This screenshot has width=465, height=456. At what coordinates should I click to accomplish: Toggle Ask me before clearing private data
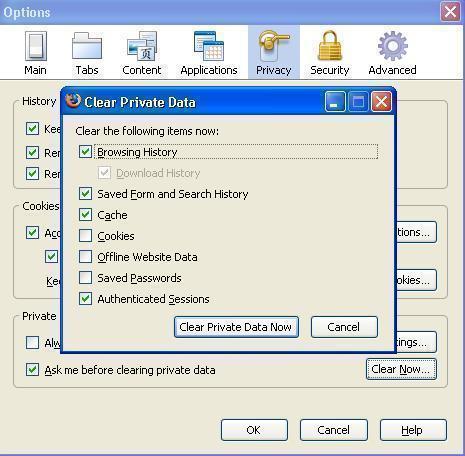32,370
